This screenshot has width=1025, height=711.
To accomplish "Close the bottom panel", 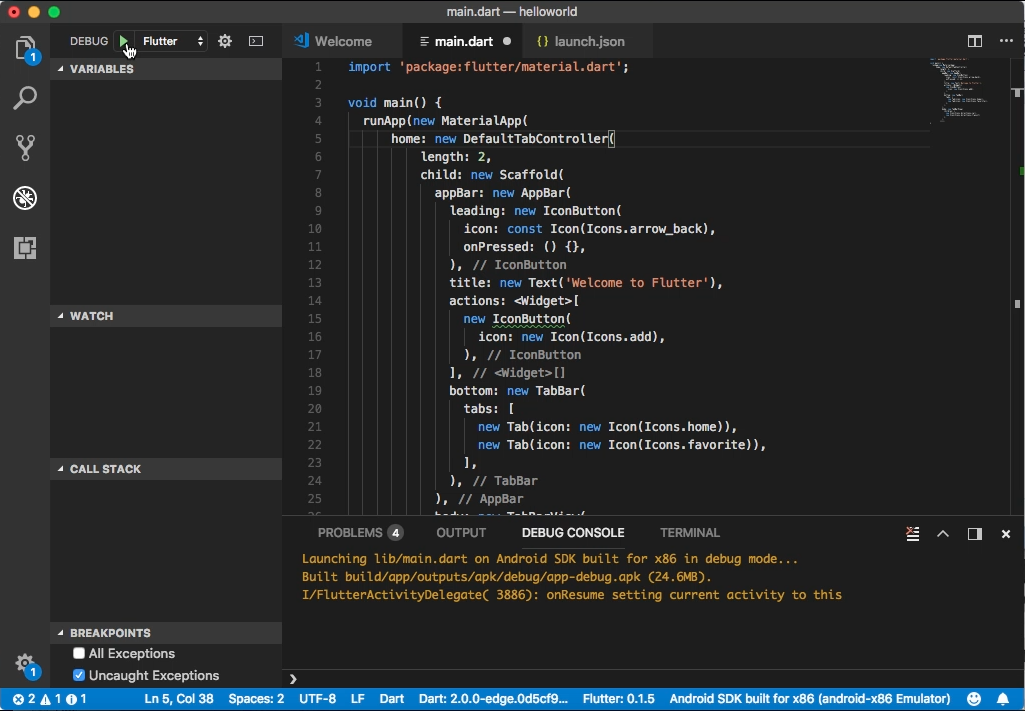I will (x=1006, y=534).
